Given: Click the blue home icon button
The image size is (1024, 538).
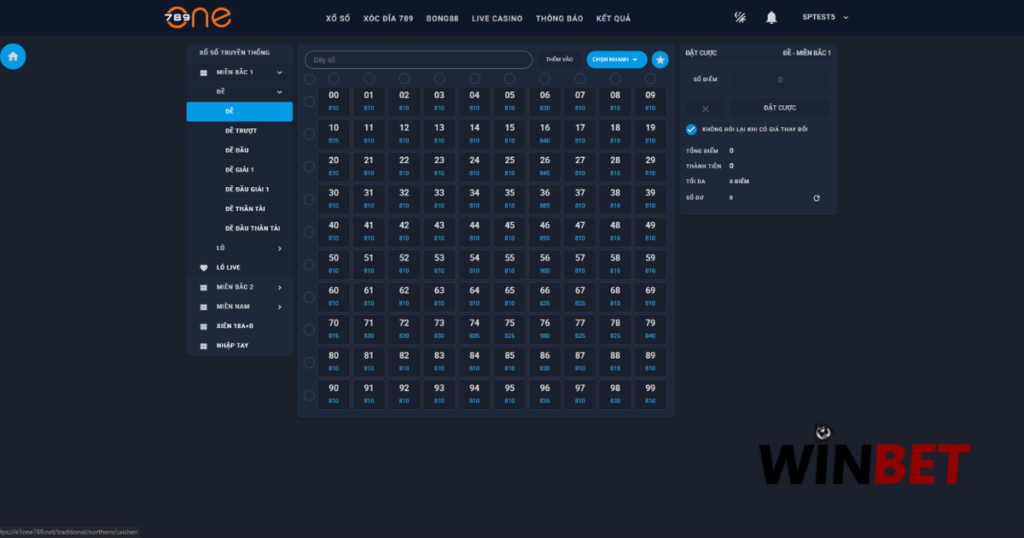Looking at the screenshot, I should 13,57.
